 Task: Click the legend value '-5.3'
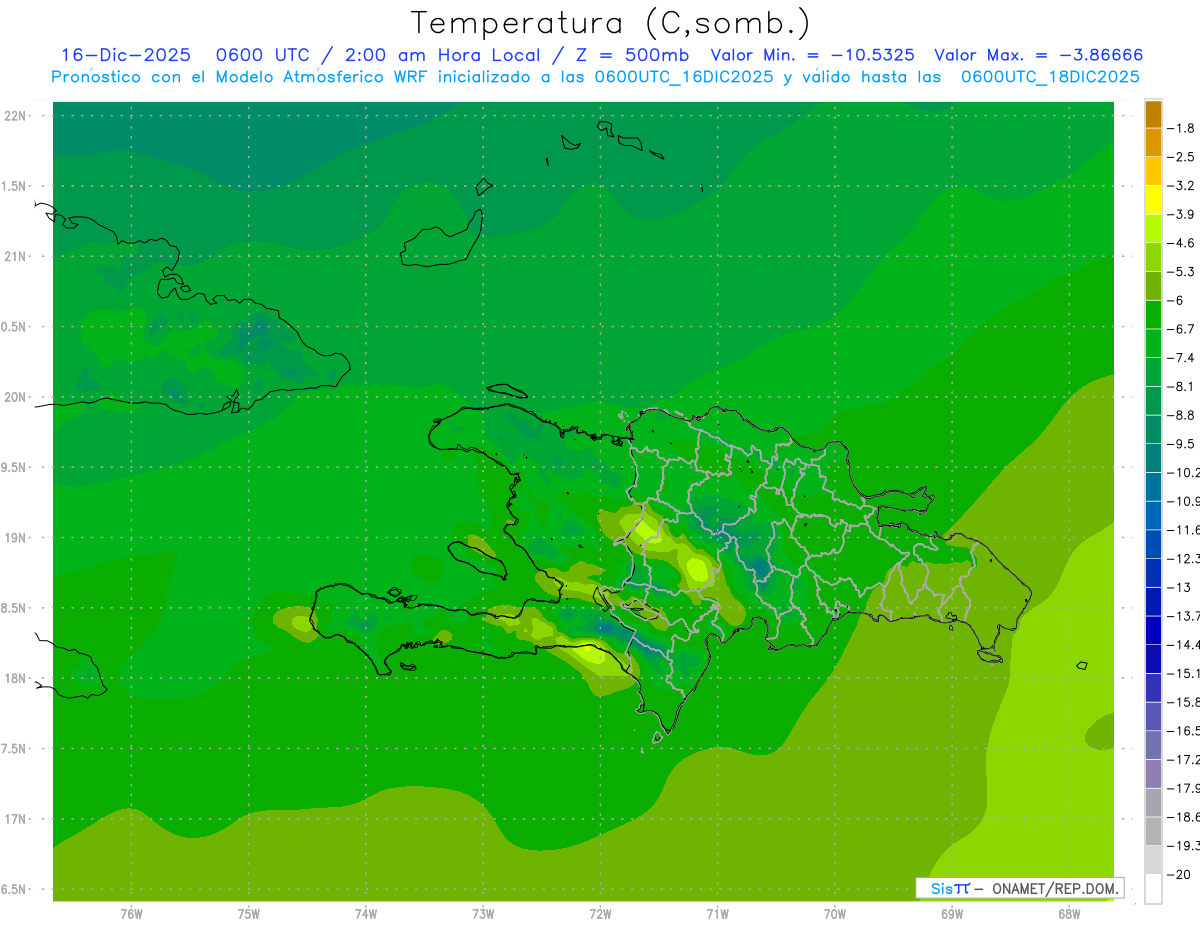[x=1180, y=271]
